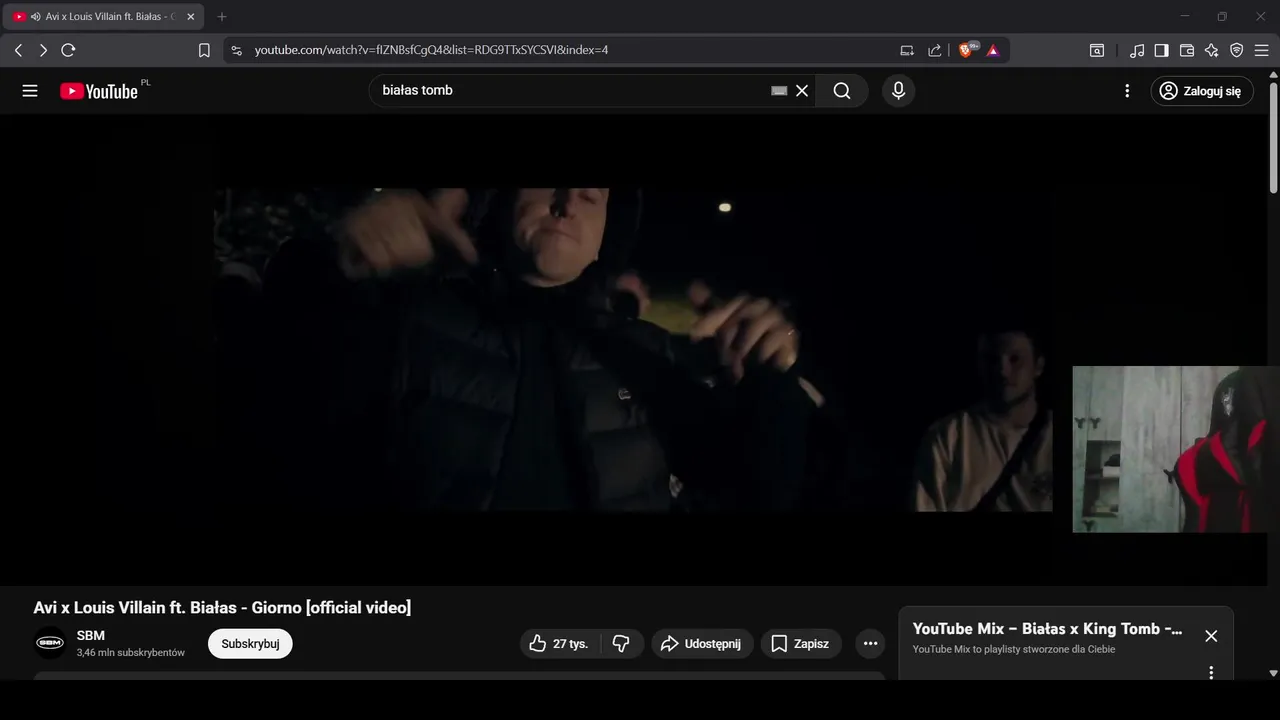1280x720 pixels.
Task: Click the Subskrybuj button
Action: (x=250, y=644)
